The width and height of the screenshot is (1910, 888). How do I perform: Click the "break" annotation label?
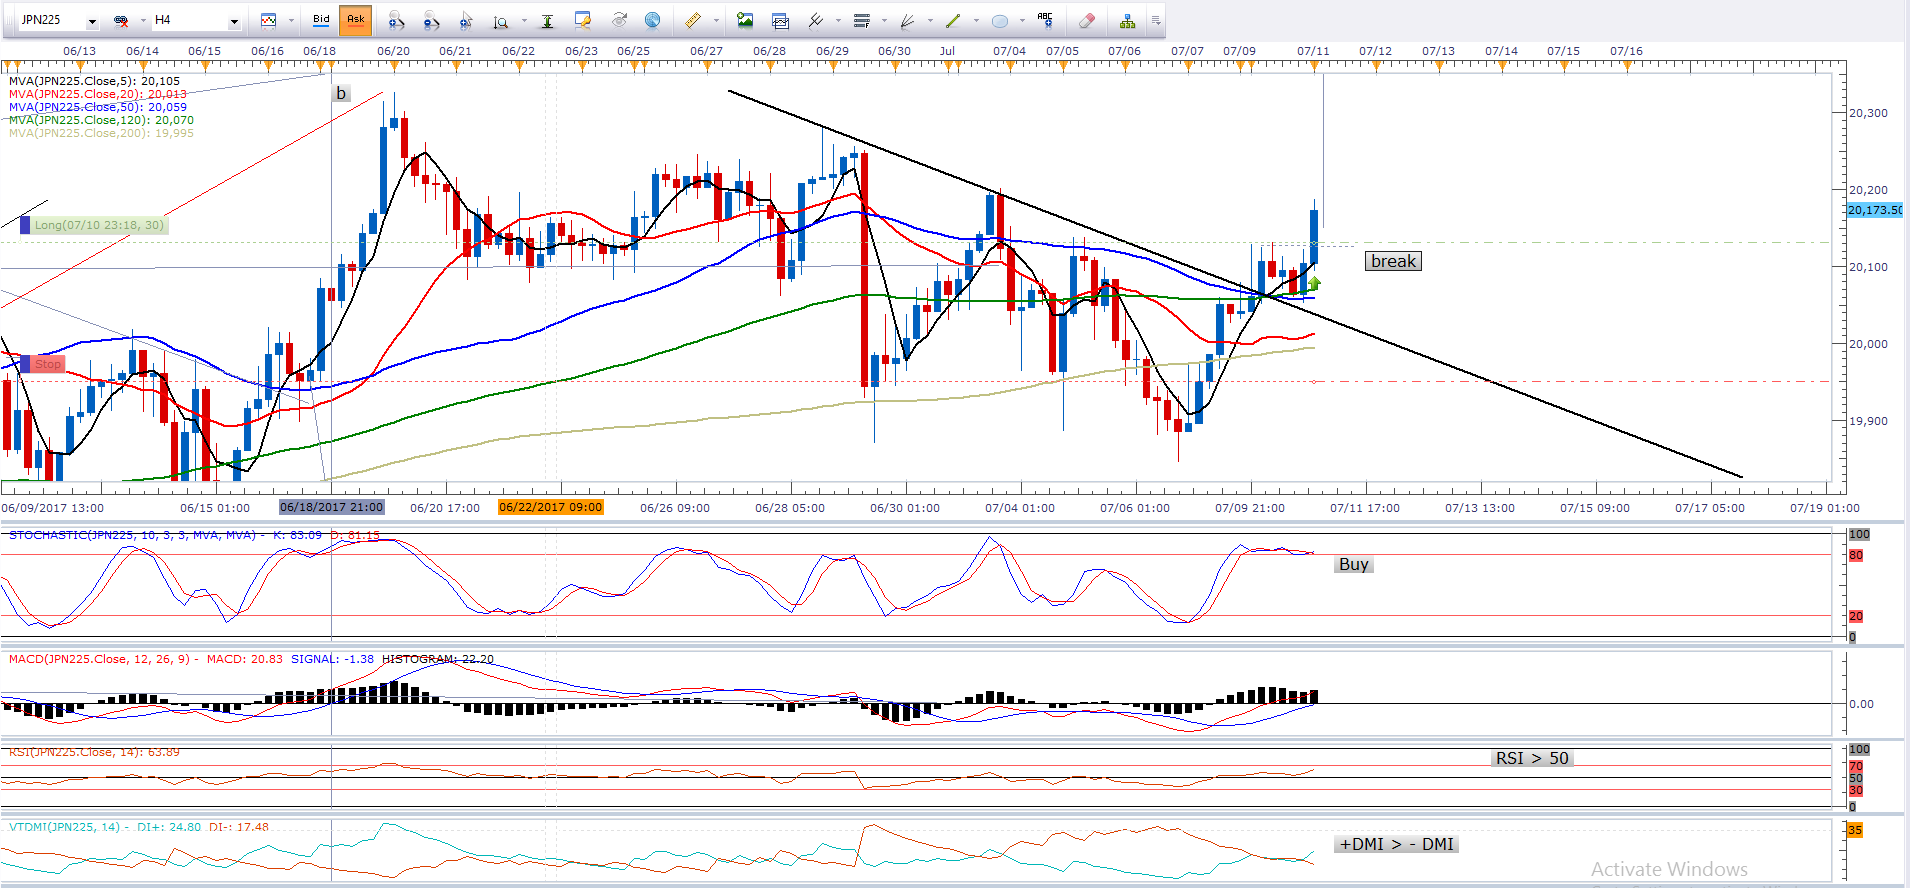(x=1393, y=261)
